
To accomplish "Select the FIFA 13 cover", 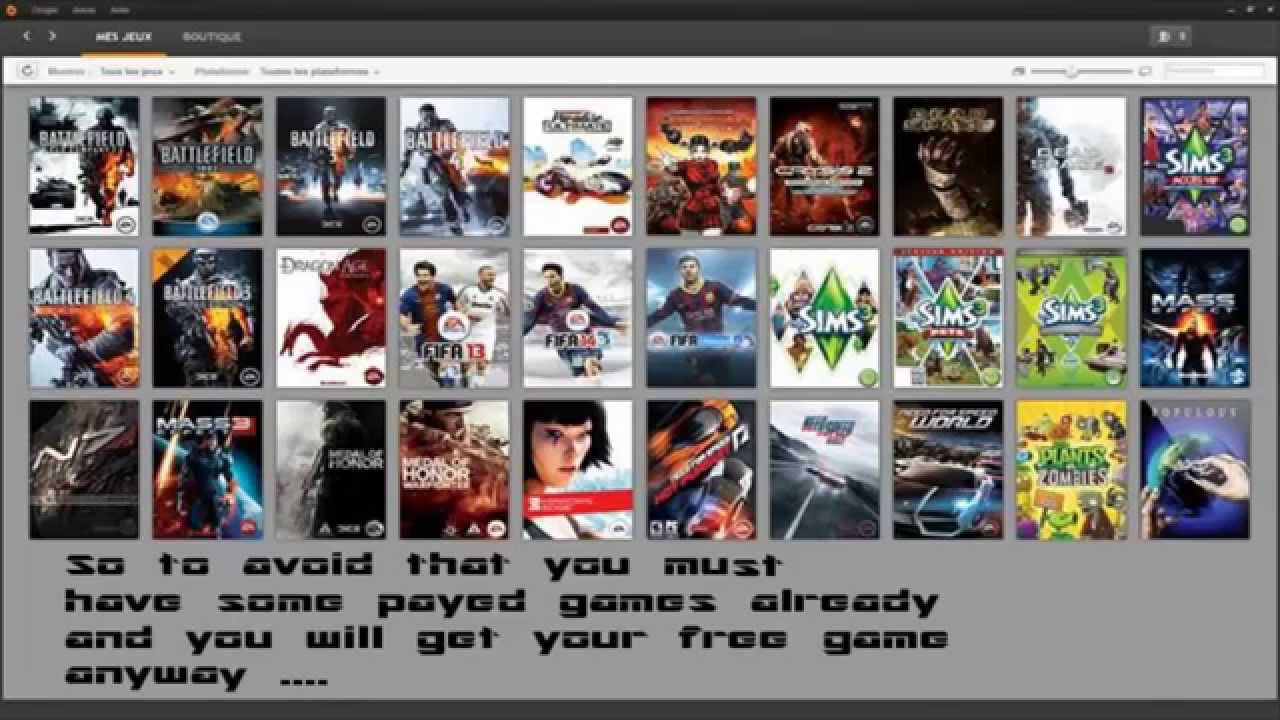I will coord(455,318).
